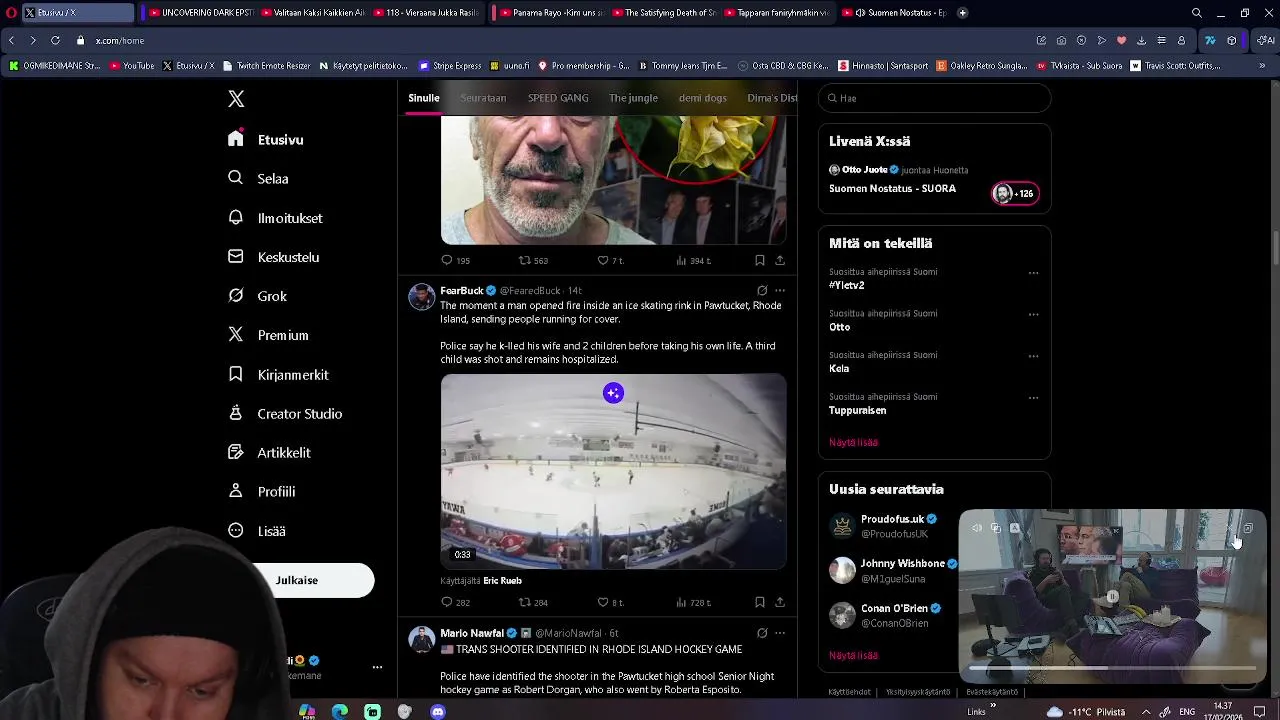This screenshot has width=1280, height=720.
Task: Open Proudofus.uk suggested account
Action: point(892,519)
